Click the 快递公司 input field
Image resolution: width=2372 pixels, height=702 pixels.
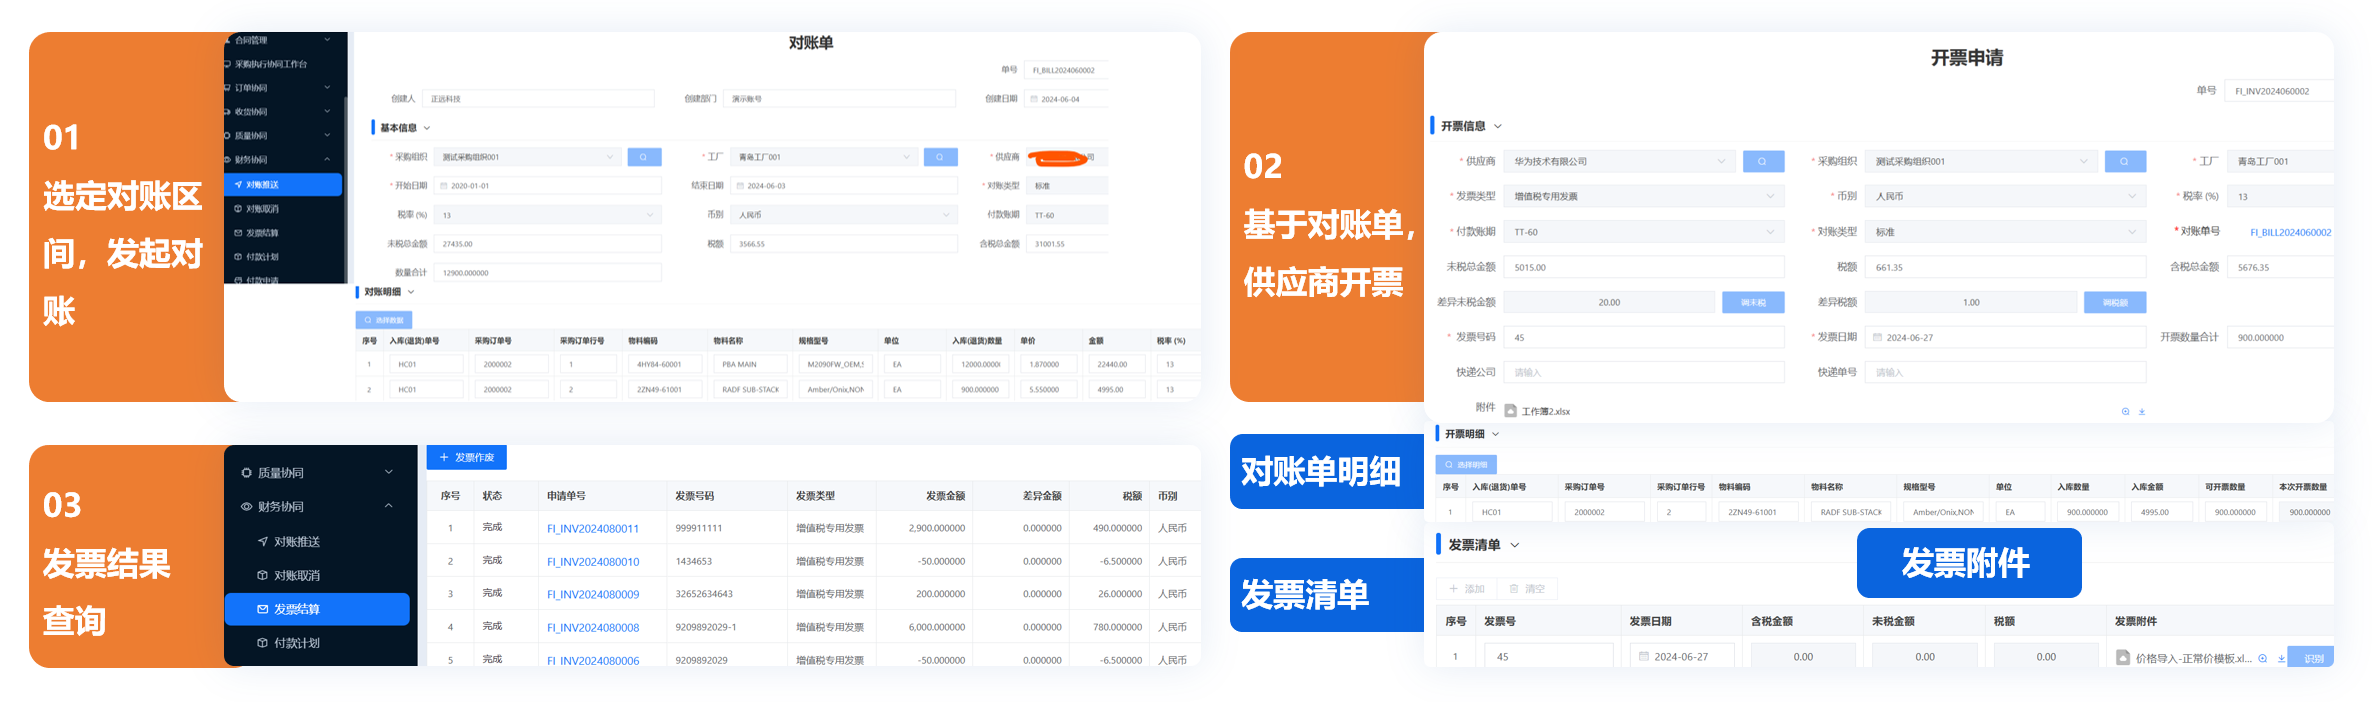click(1643, 373)
